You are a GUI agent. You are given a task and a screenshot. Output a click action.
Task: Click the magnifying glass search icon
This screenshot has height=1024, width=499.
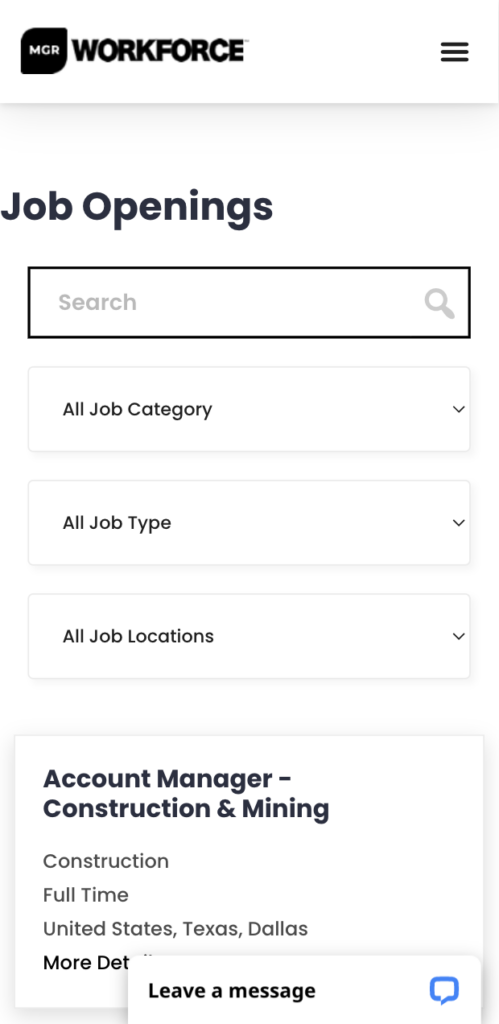coord(440,304)
